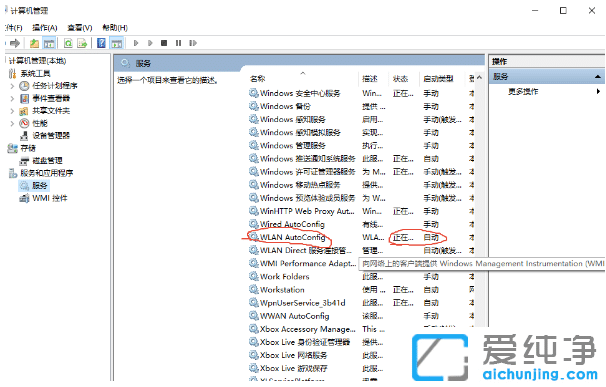Expand the 任务计划程序 node
The height and width of the screenshot is (387, 606).
click(12, 86)
